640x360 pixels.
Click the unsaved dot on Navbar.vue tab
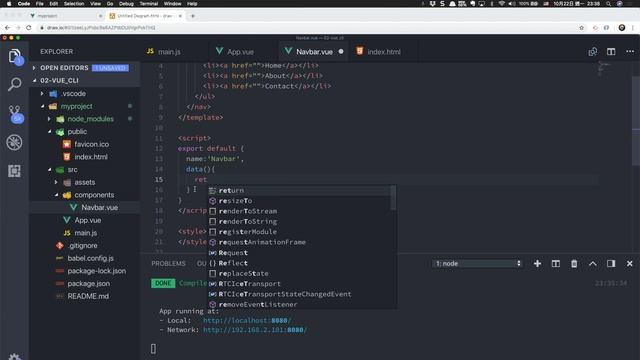pos(341,52)
